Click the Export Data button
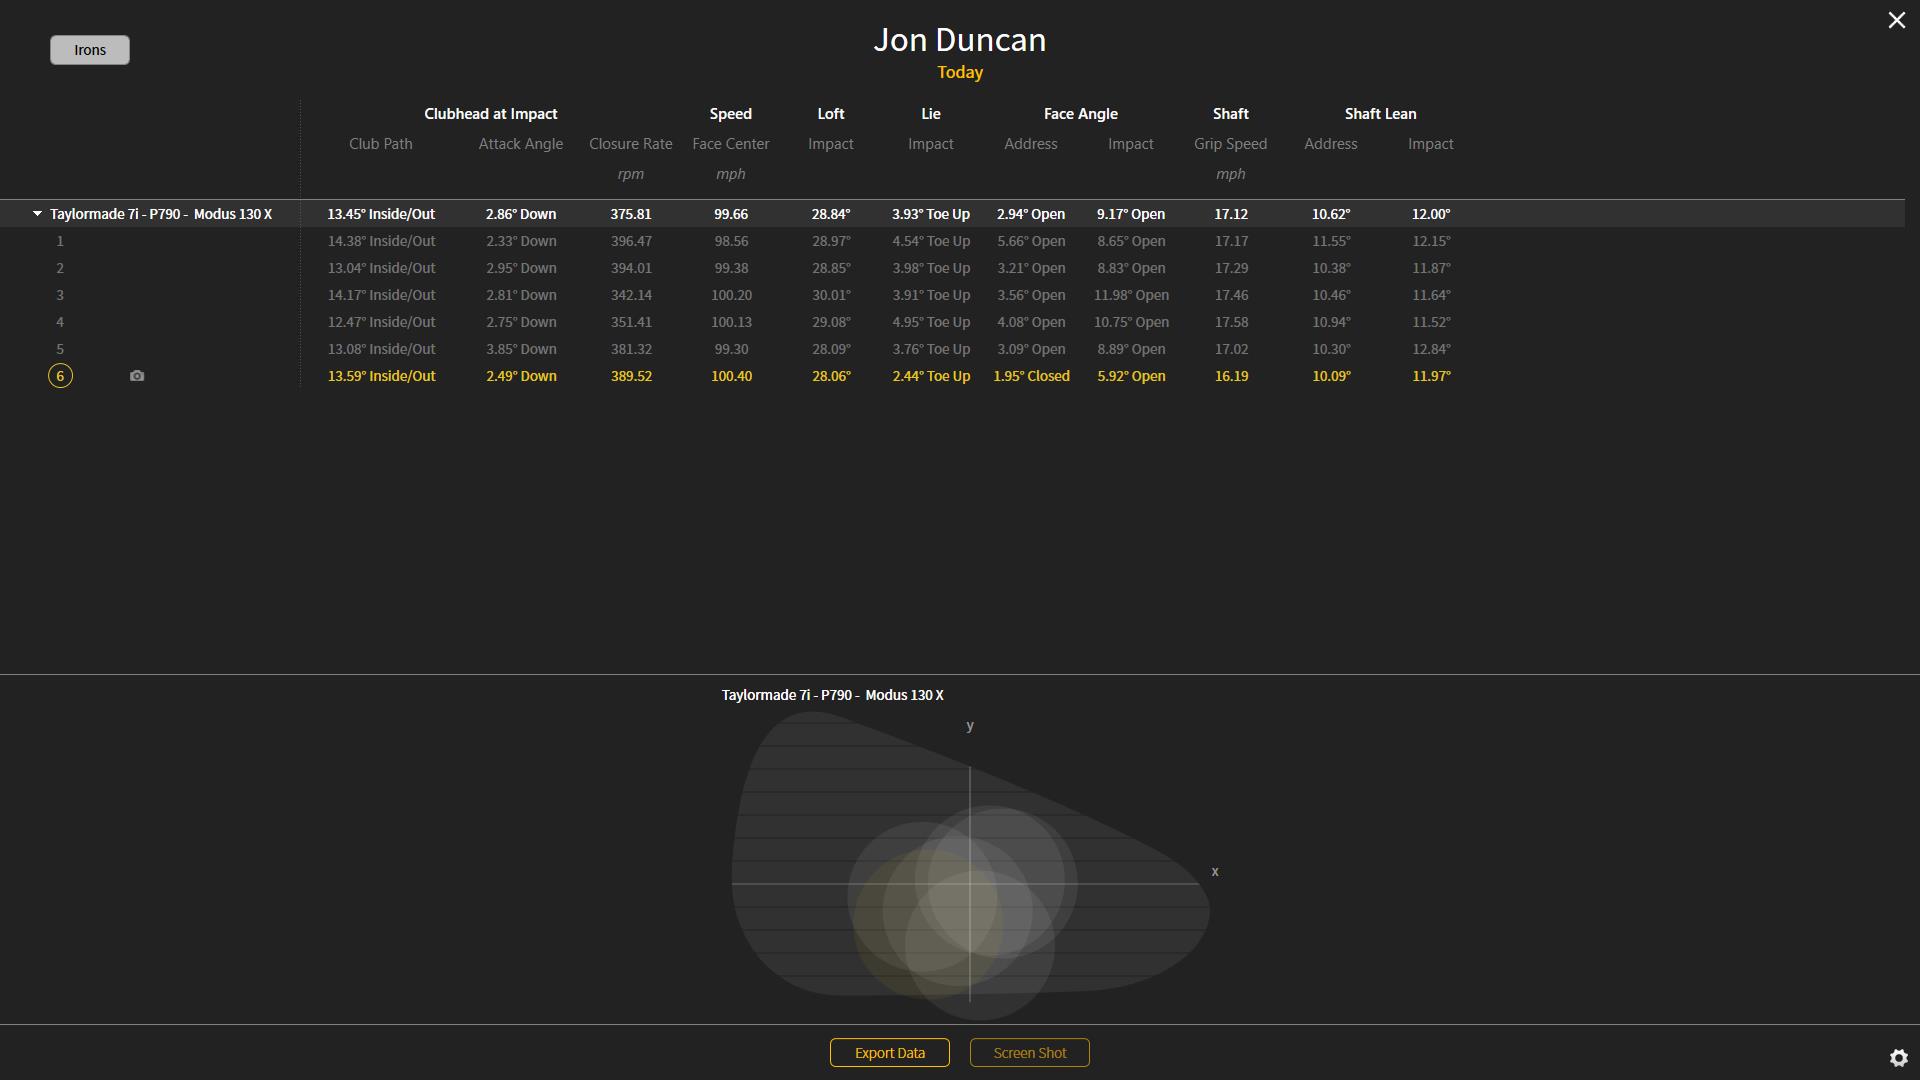 (x=890, y=1053)
